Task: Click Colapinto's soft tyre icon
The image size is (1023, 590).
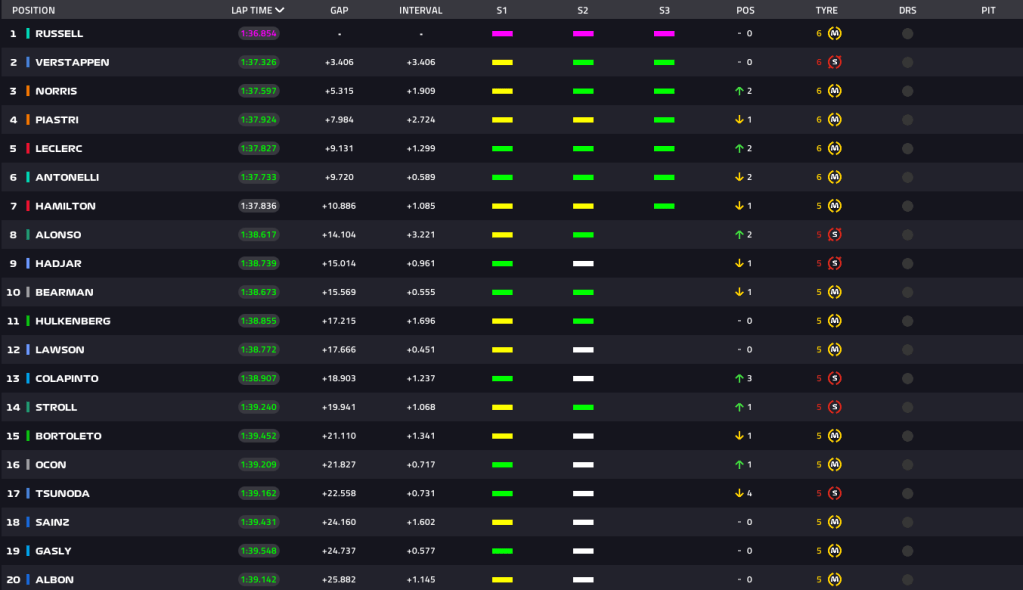Action: [x=834, y=378]
